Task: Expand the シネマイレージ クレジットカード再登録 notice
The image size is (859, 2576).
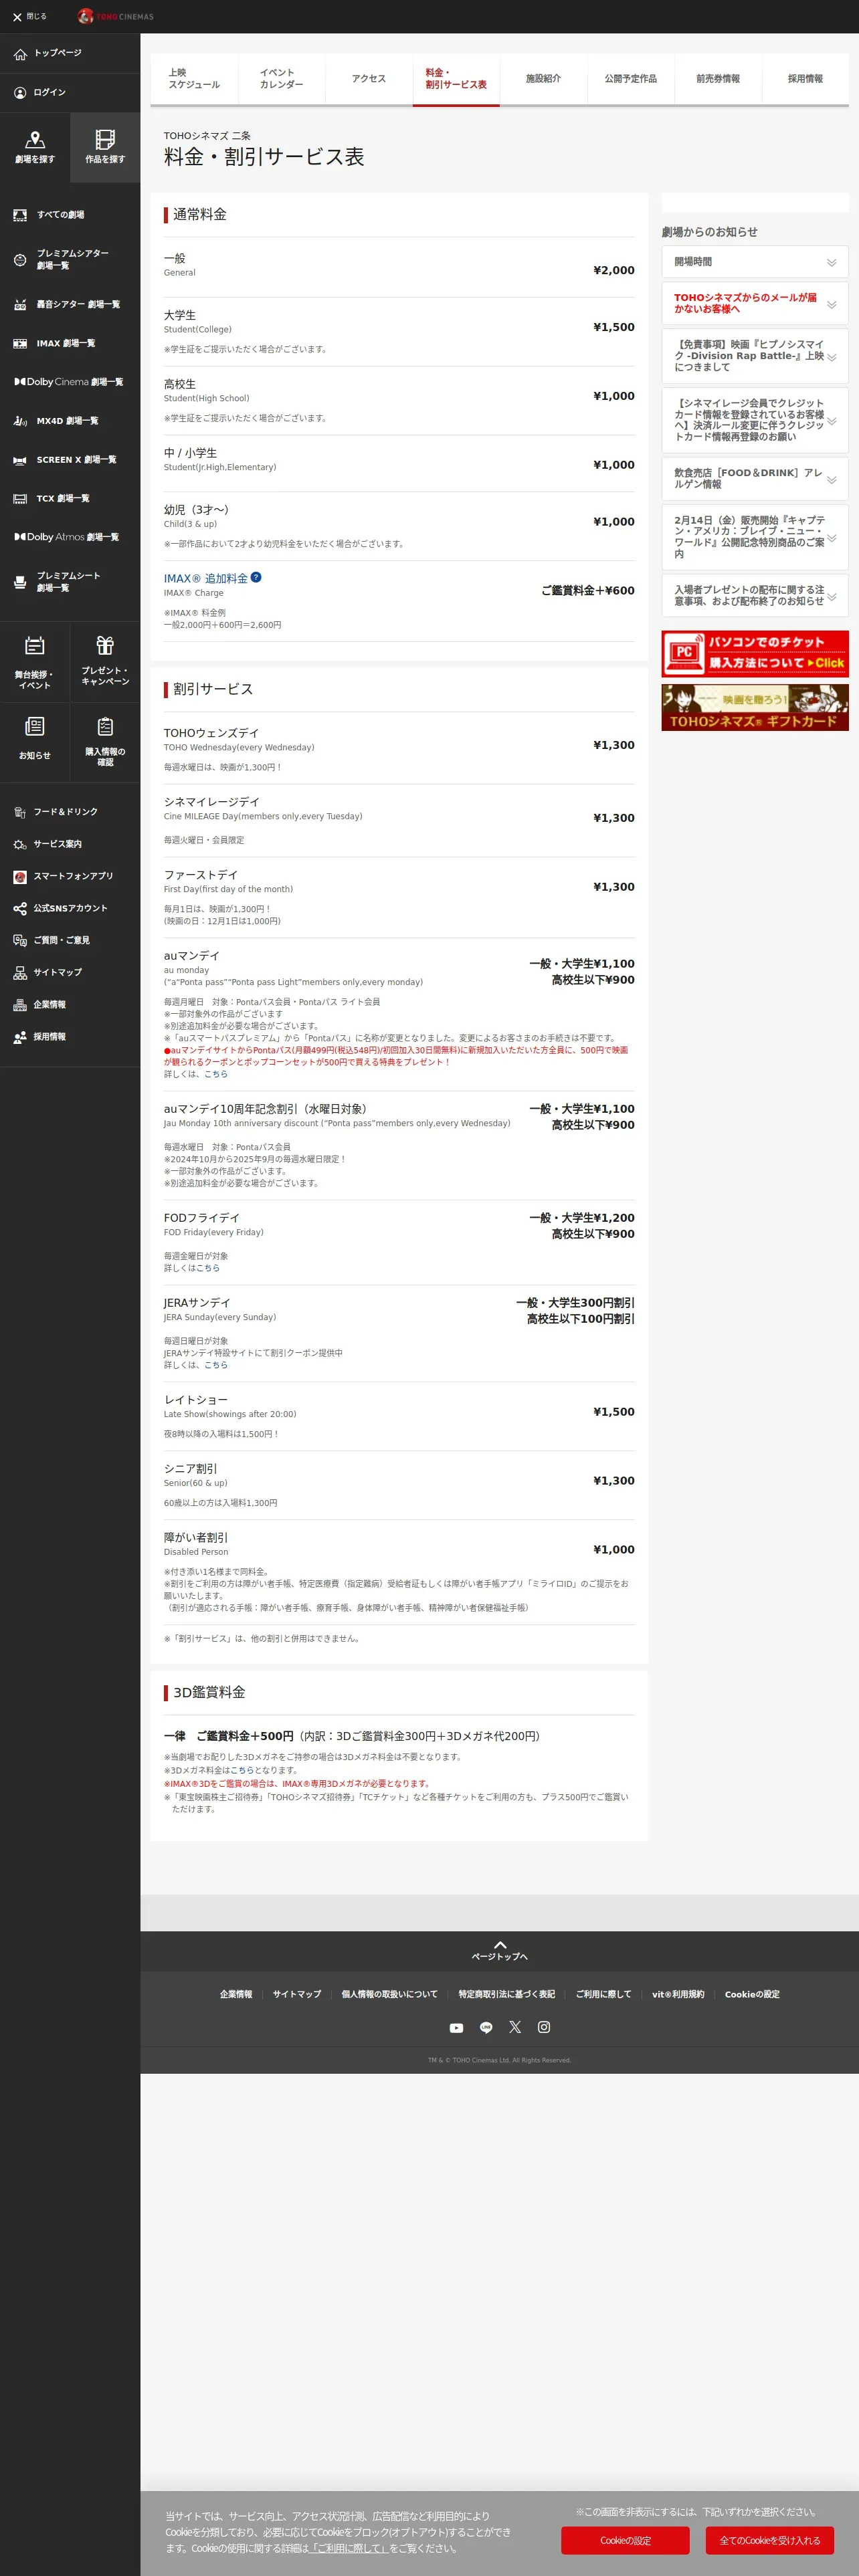Action: (755, 420)
